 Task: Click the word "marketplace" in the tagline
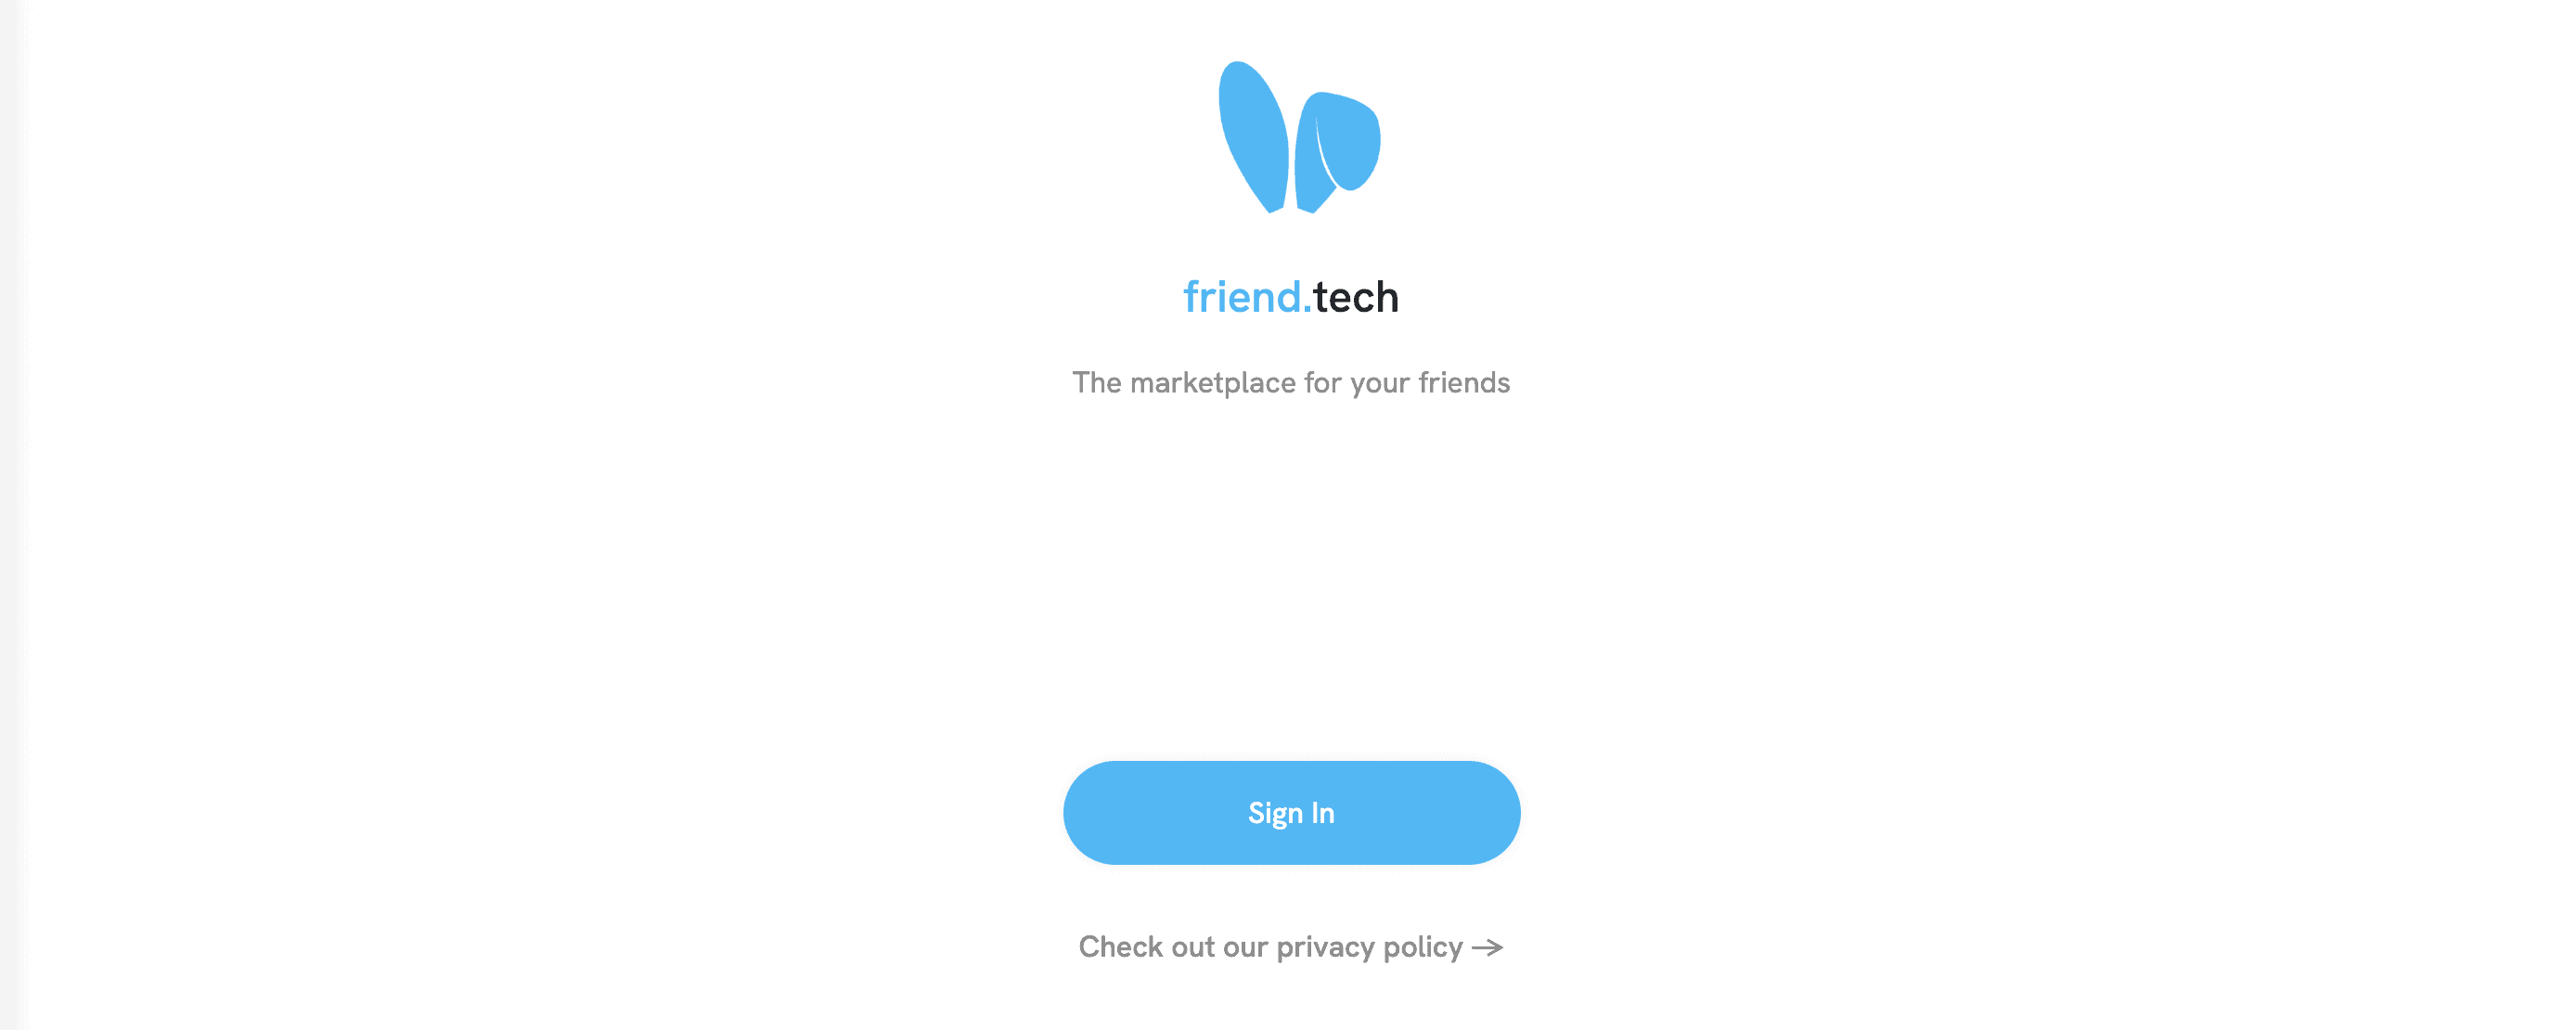[1213, 383]
